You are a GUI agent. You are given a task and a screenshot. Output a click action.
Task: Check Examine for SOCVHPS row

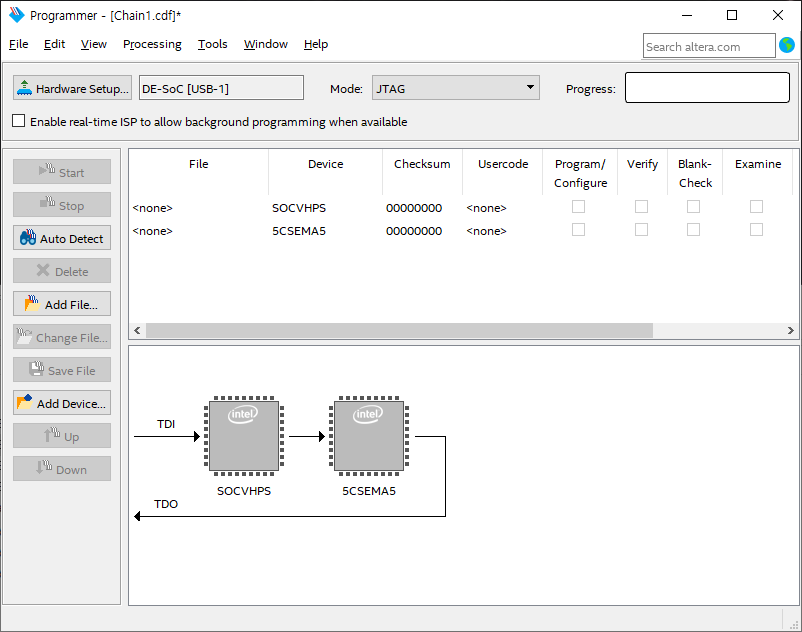(756, 207)
